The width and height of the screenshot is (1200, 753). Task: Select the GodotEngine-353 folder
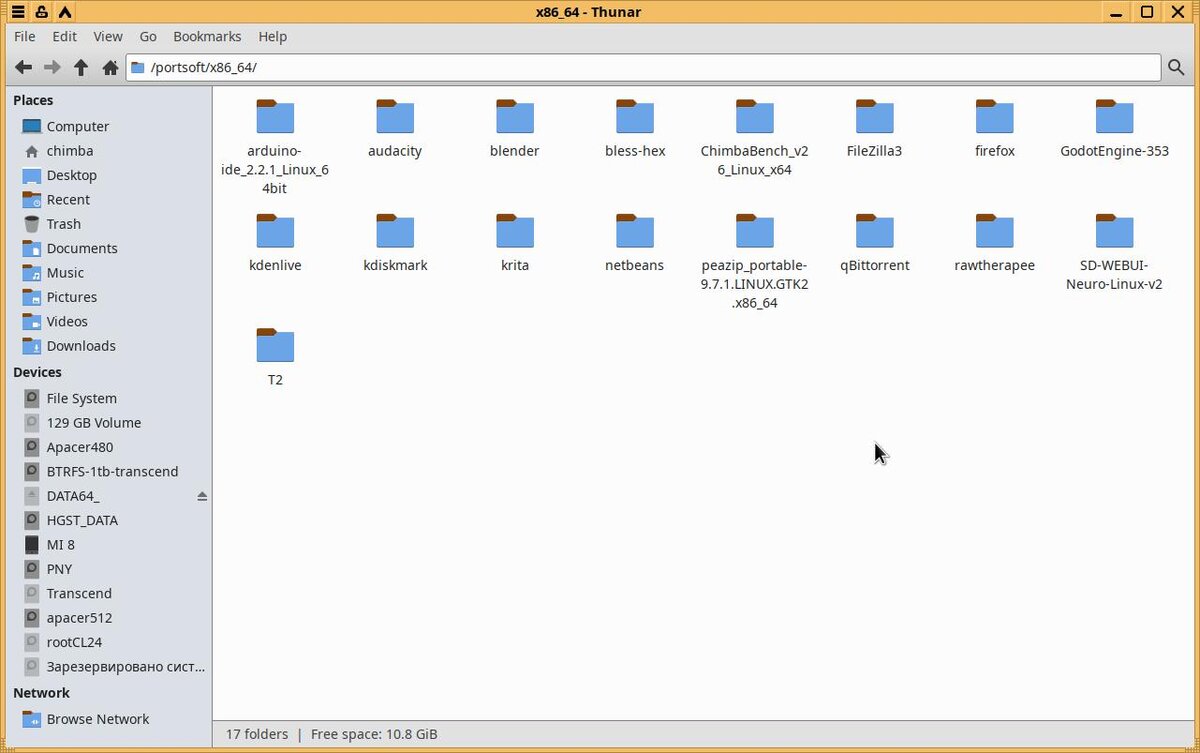(x=1115, y=129)
